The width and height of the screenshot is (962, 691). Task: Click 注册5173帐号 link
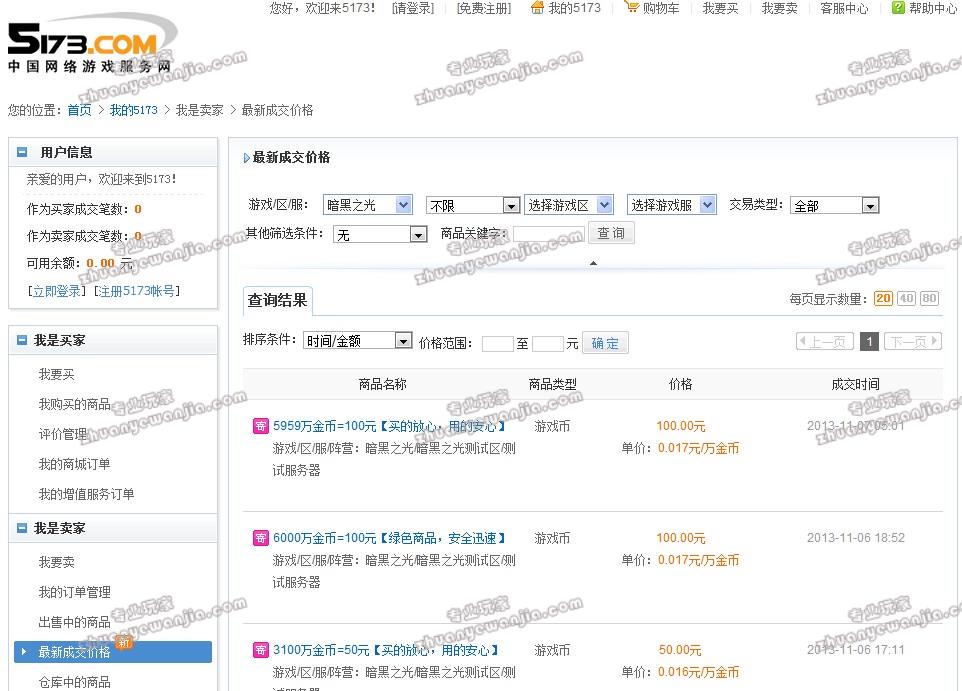click(137, 291)
